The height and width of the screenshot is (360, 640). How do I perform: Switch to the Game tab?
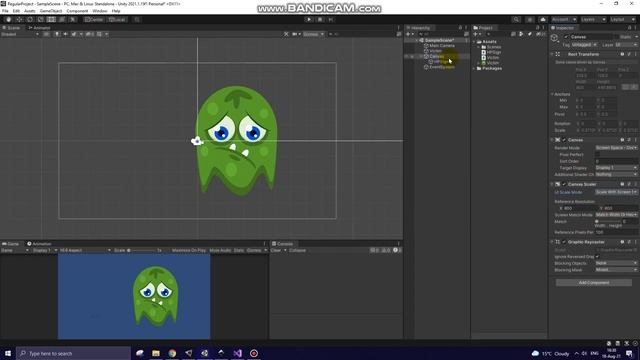[x=11, y=244]
